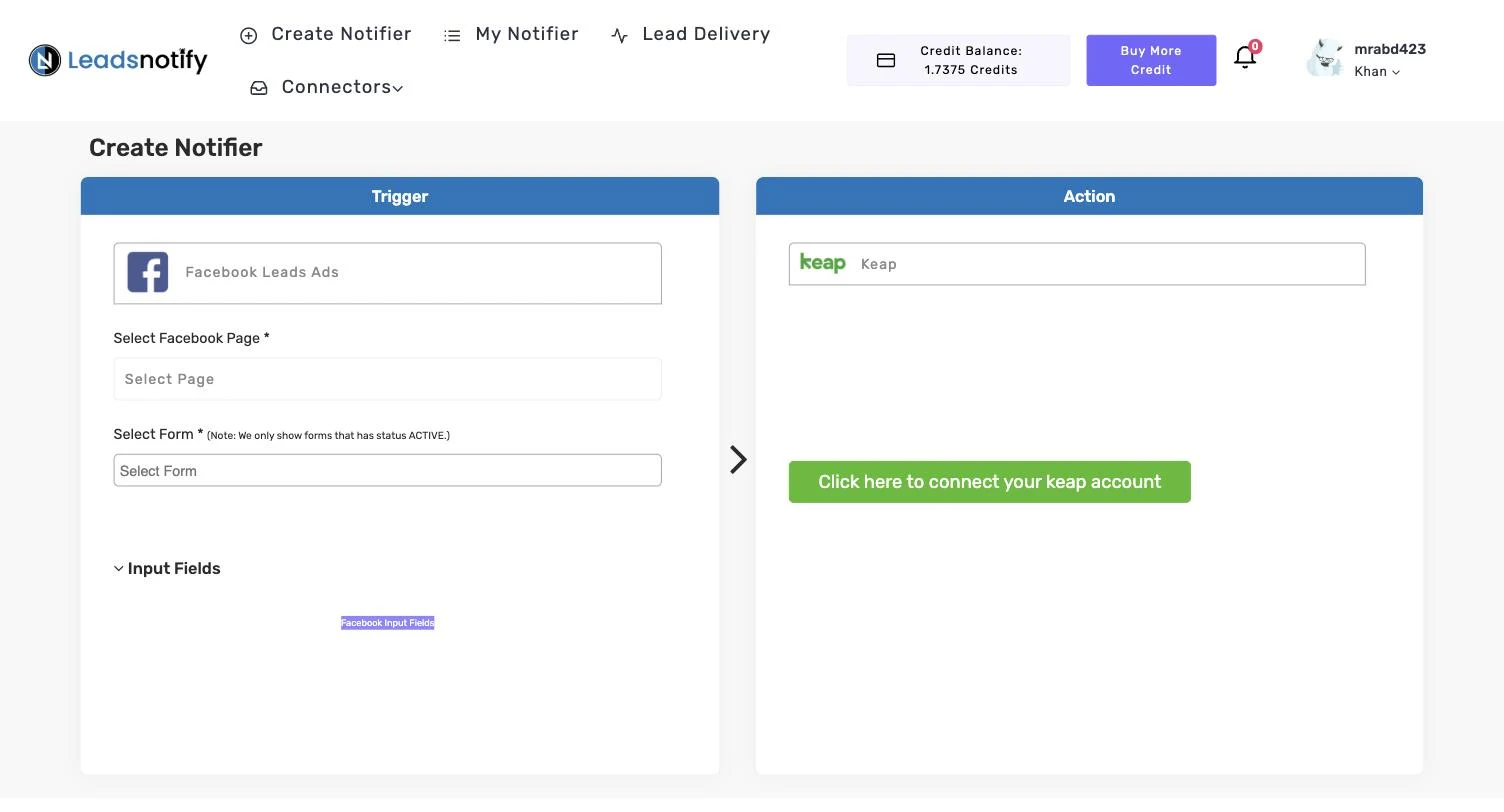The image size is (1504, 812).
Task: Click the Facebook logo icon in Trigger
Action: click(148, 272)
